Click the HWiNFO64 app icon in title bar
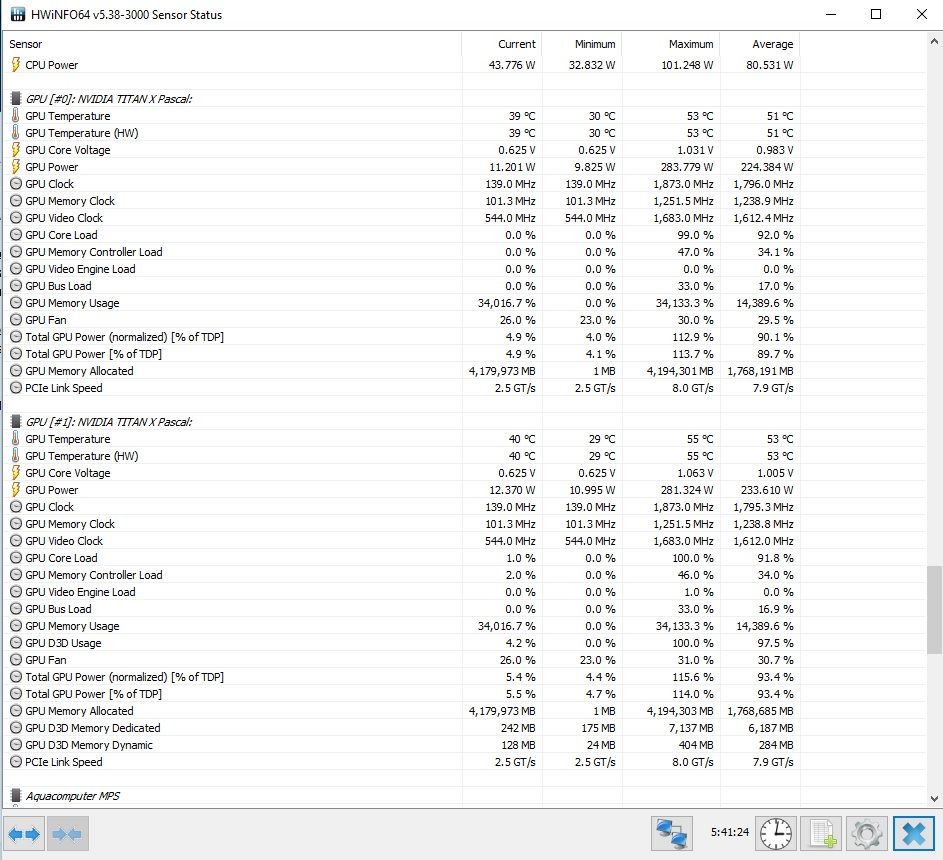This screenshot has height=860, width=943. [18, 14]
